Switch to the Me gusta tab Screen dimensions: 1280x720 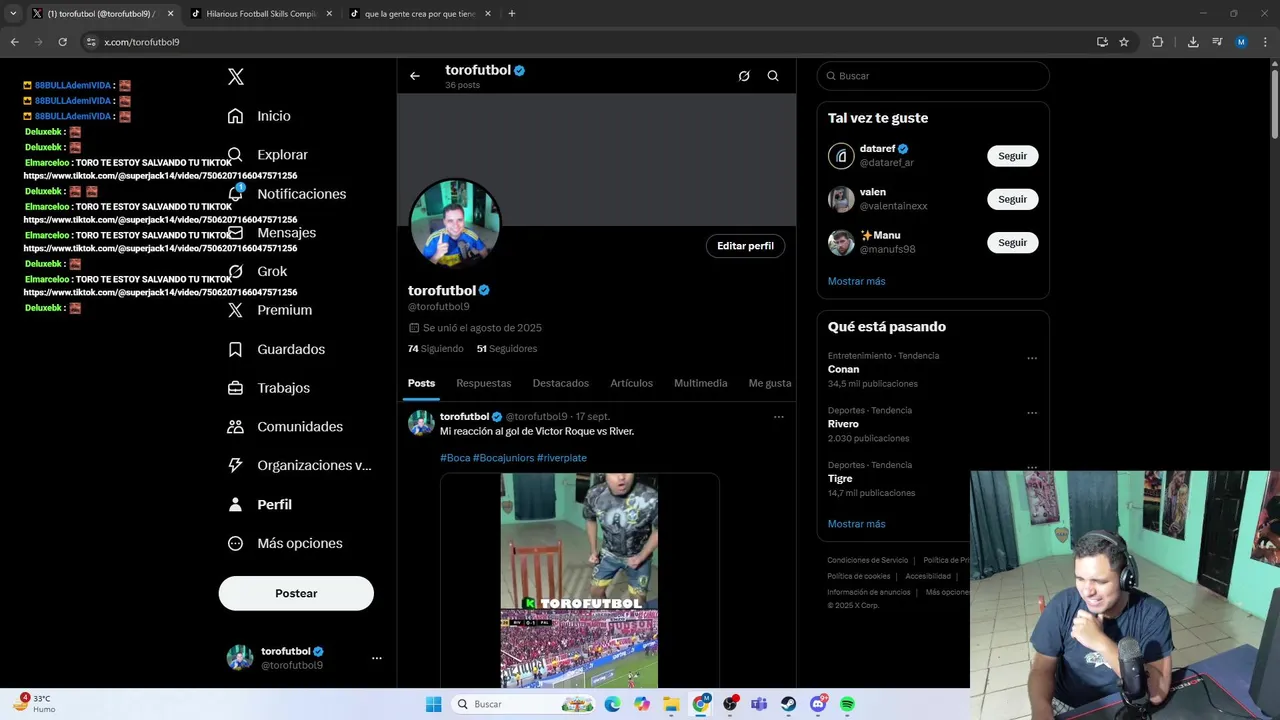770,383
